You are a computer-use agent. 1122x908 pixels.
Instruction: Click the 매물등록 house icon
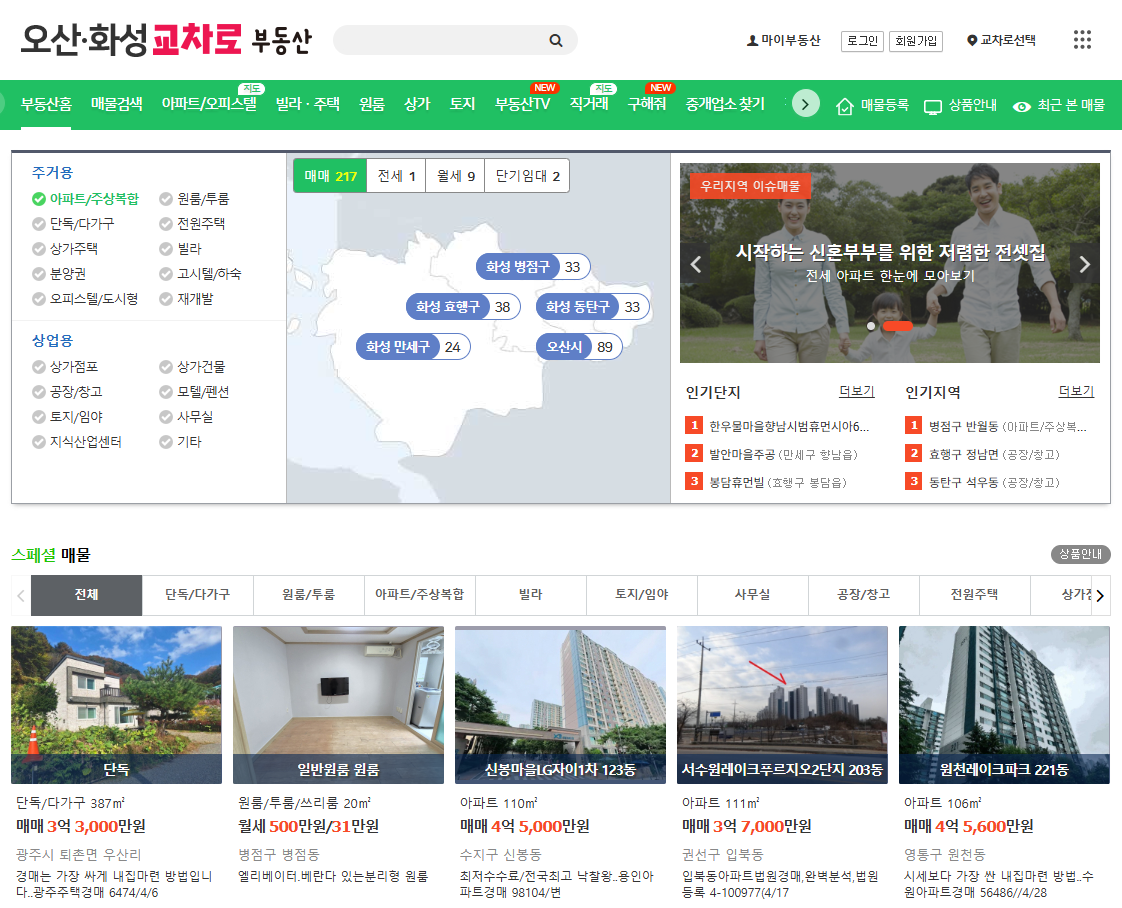click(846, 104)
